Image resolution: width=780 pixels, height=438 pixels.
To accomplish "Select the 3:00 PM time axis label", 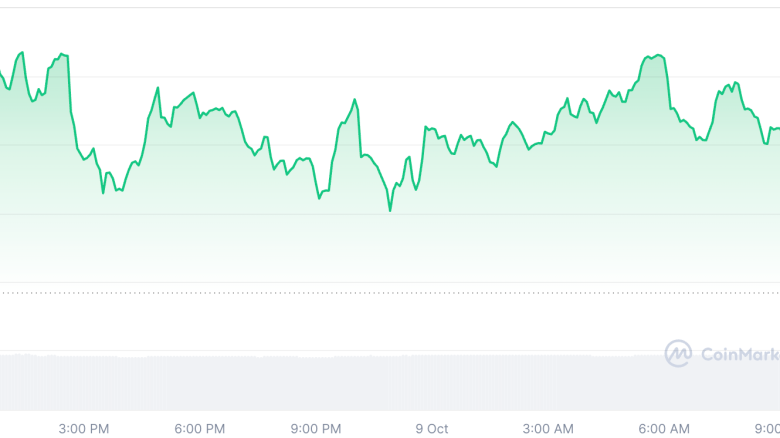I will pos(84,429).
